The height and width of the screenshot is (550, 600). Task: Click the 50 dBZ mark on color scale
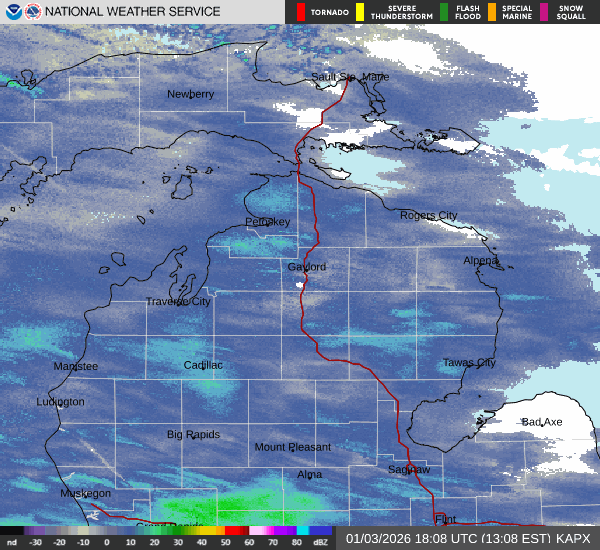point(226,541)
